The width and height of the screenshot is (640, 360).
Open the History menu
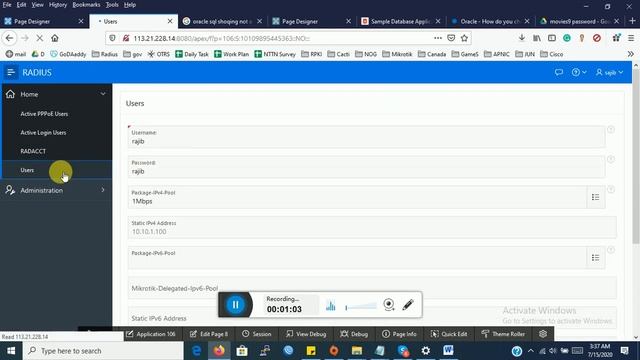[x=58, y=5]
